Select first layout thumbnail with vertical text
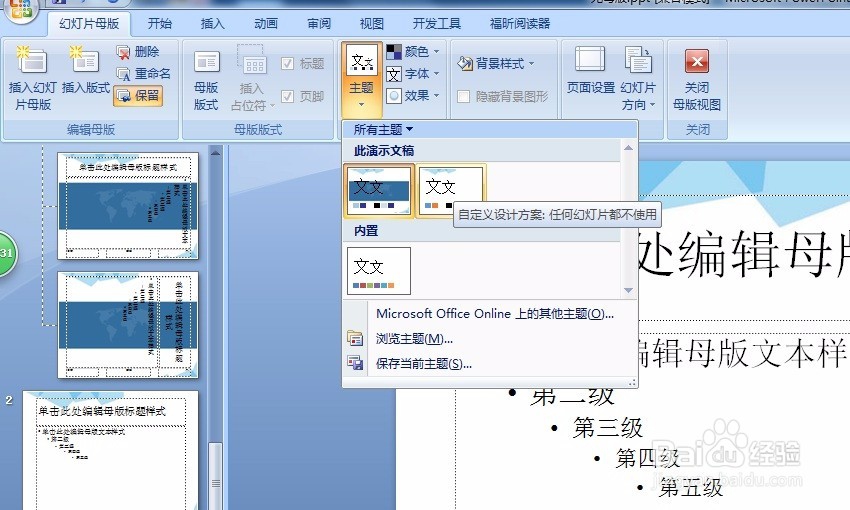This screenshot has width=850, height=510. pyautogui.click(x=128, y=206)
